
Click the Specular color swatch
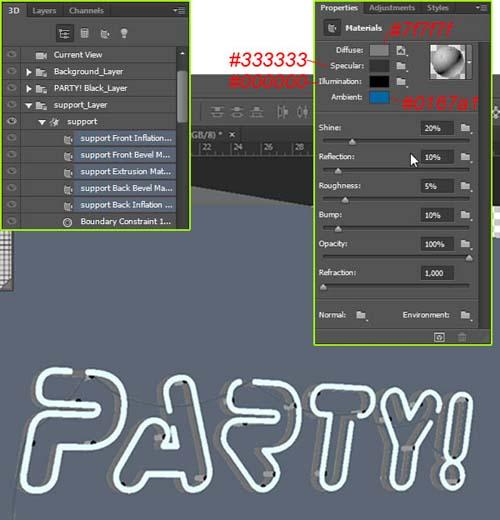click(379, 66)
